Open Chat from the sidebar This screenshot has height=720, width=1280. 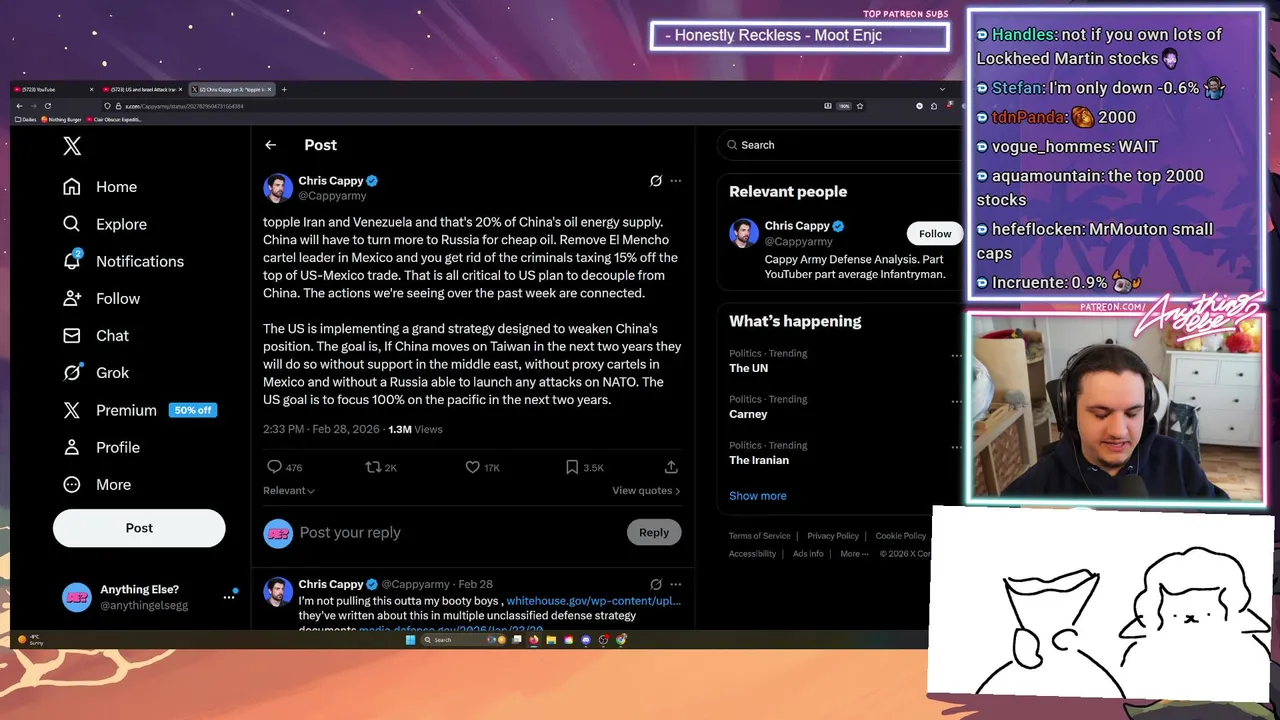[x=96, y=335]
